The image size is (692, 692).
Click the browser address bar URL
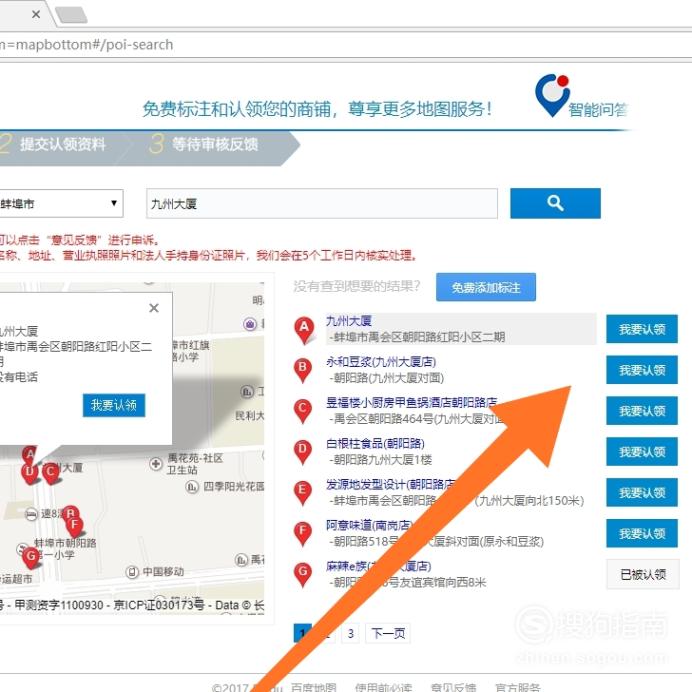[x=86, y=45]
